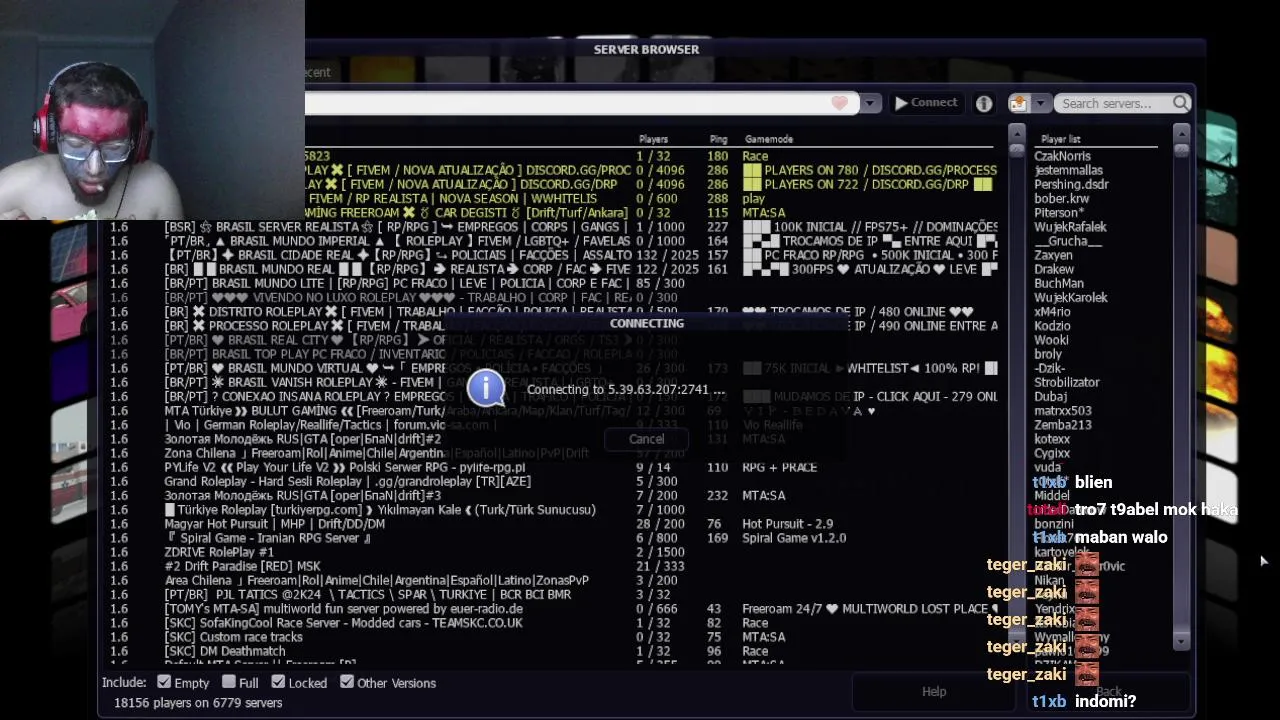Click the Back button

1108,691
